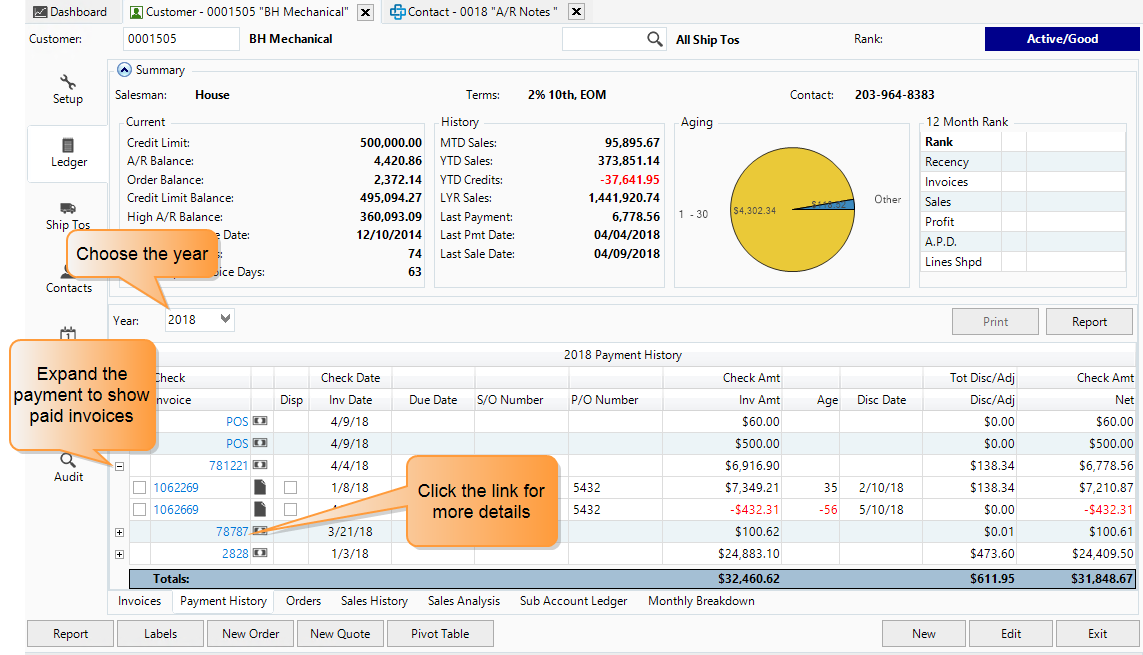This screenshot has width=1143, height=655.
Task: Click the check icon beside invoice 781221
Action: 260,465
